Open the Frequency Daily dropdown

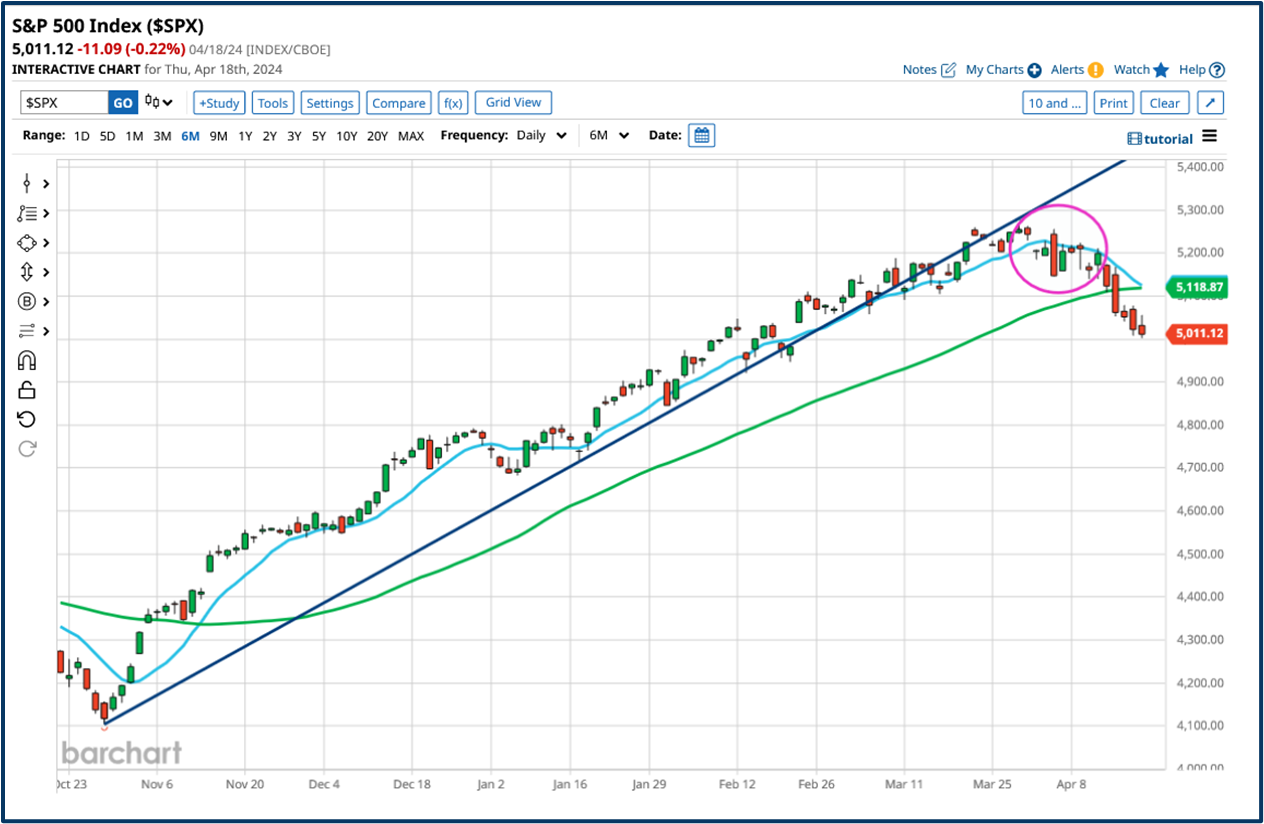540,135
